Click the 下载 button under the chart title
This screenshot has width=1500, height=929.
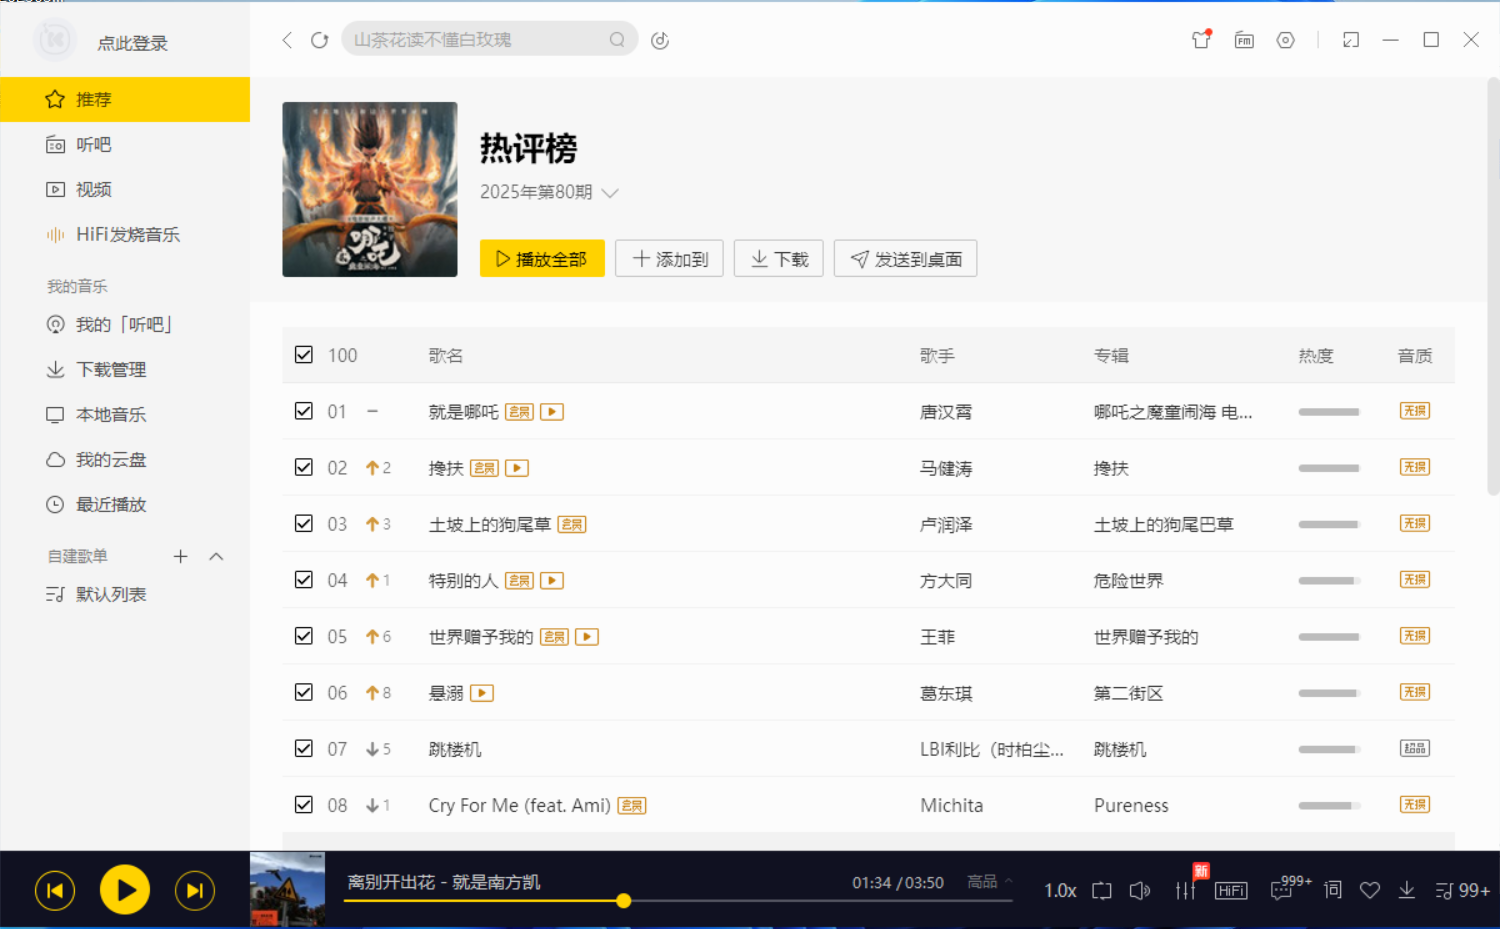point(779,259)
